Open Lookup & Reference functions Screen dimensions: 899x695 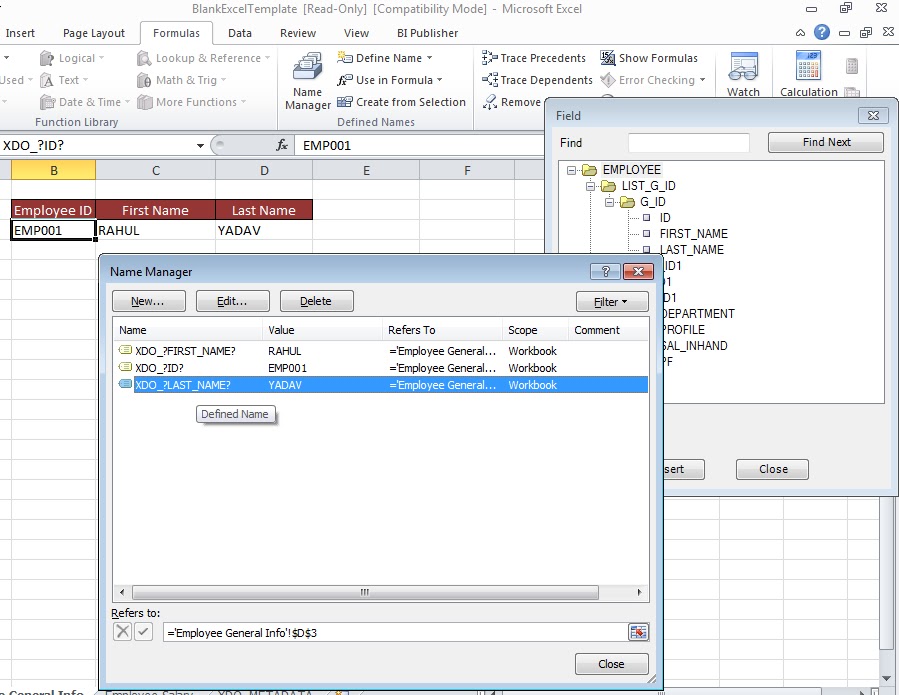203,58
